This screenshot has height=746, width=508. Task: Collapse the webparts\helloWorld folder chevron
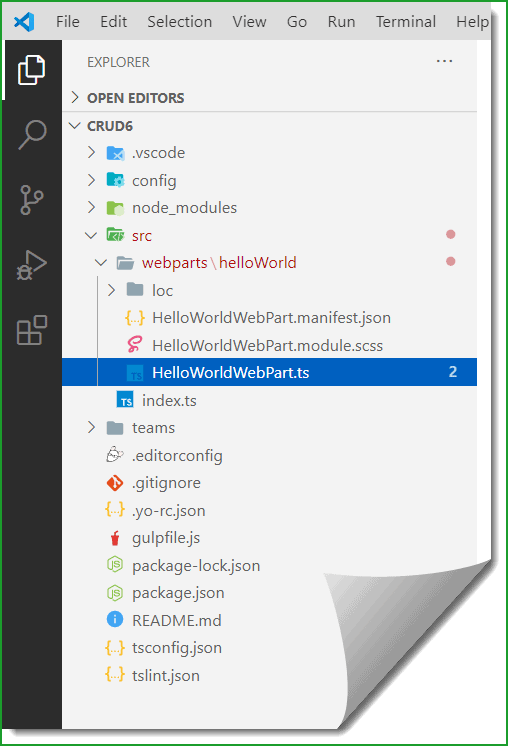(101, 262)
